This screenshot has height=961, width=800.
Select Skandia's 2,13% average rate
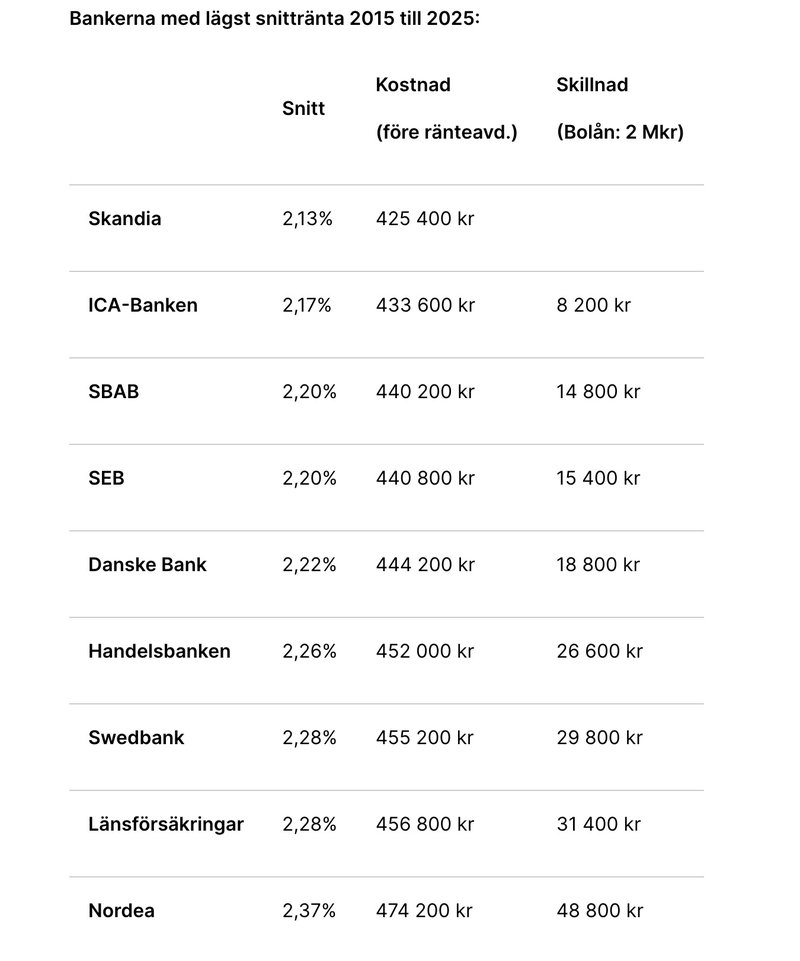307,219
